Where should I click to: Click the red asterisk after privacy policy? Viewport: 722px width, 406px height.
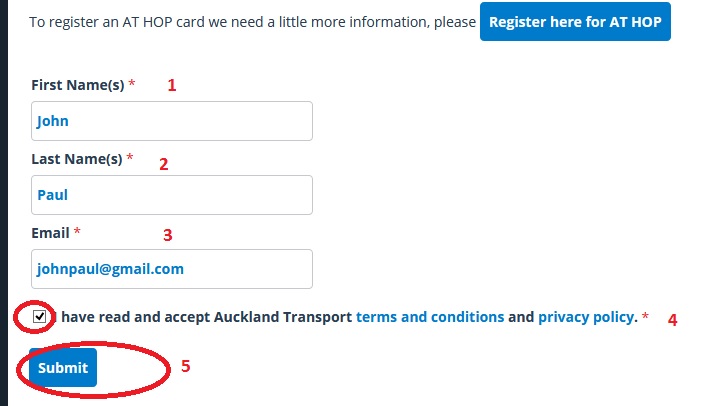tap(645, 318)
